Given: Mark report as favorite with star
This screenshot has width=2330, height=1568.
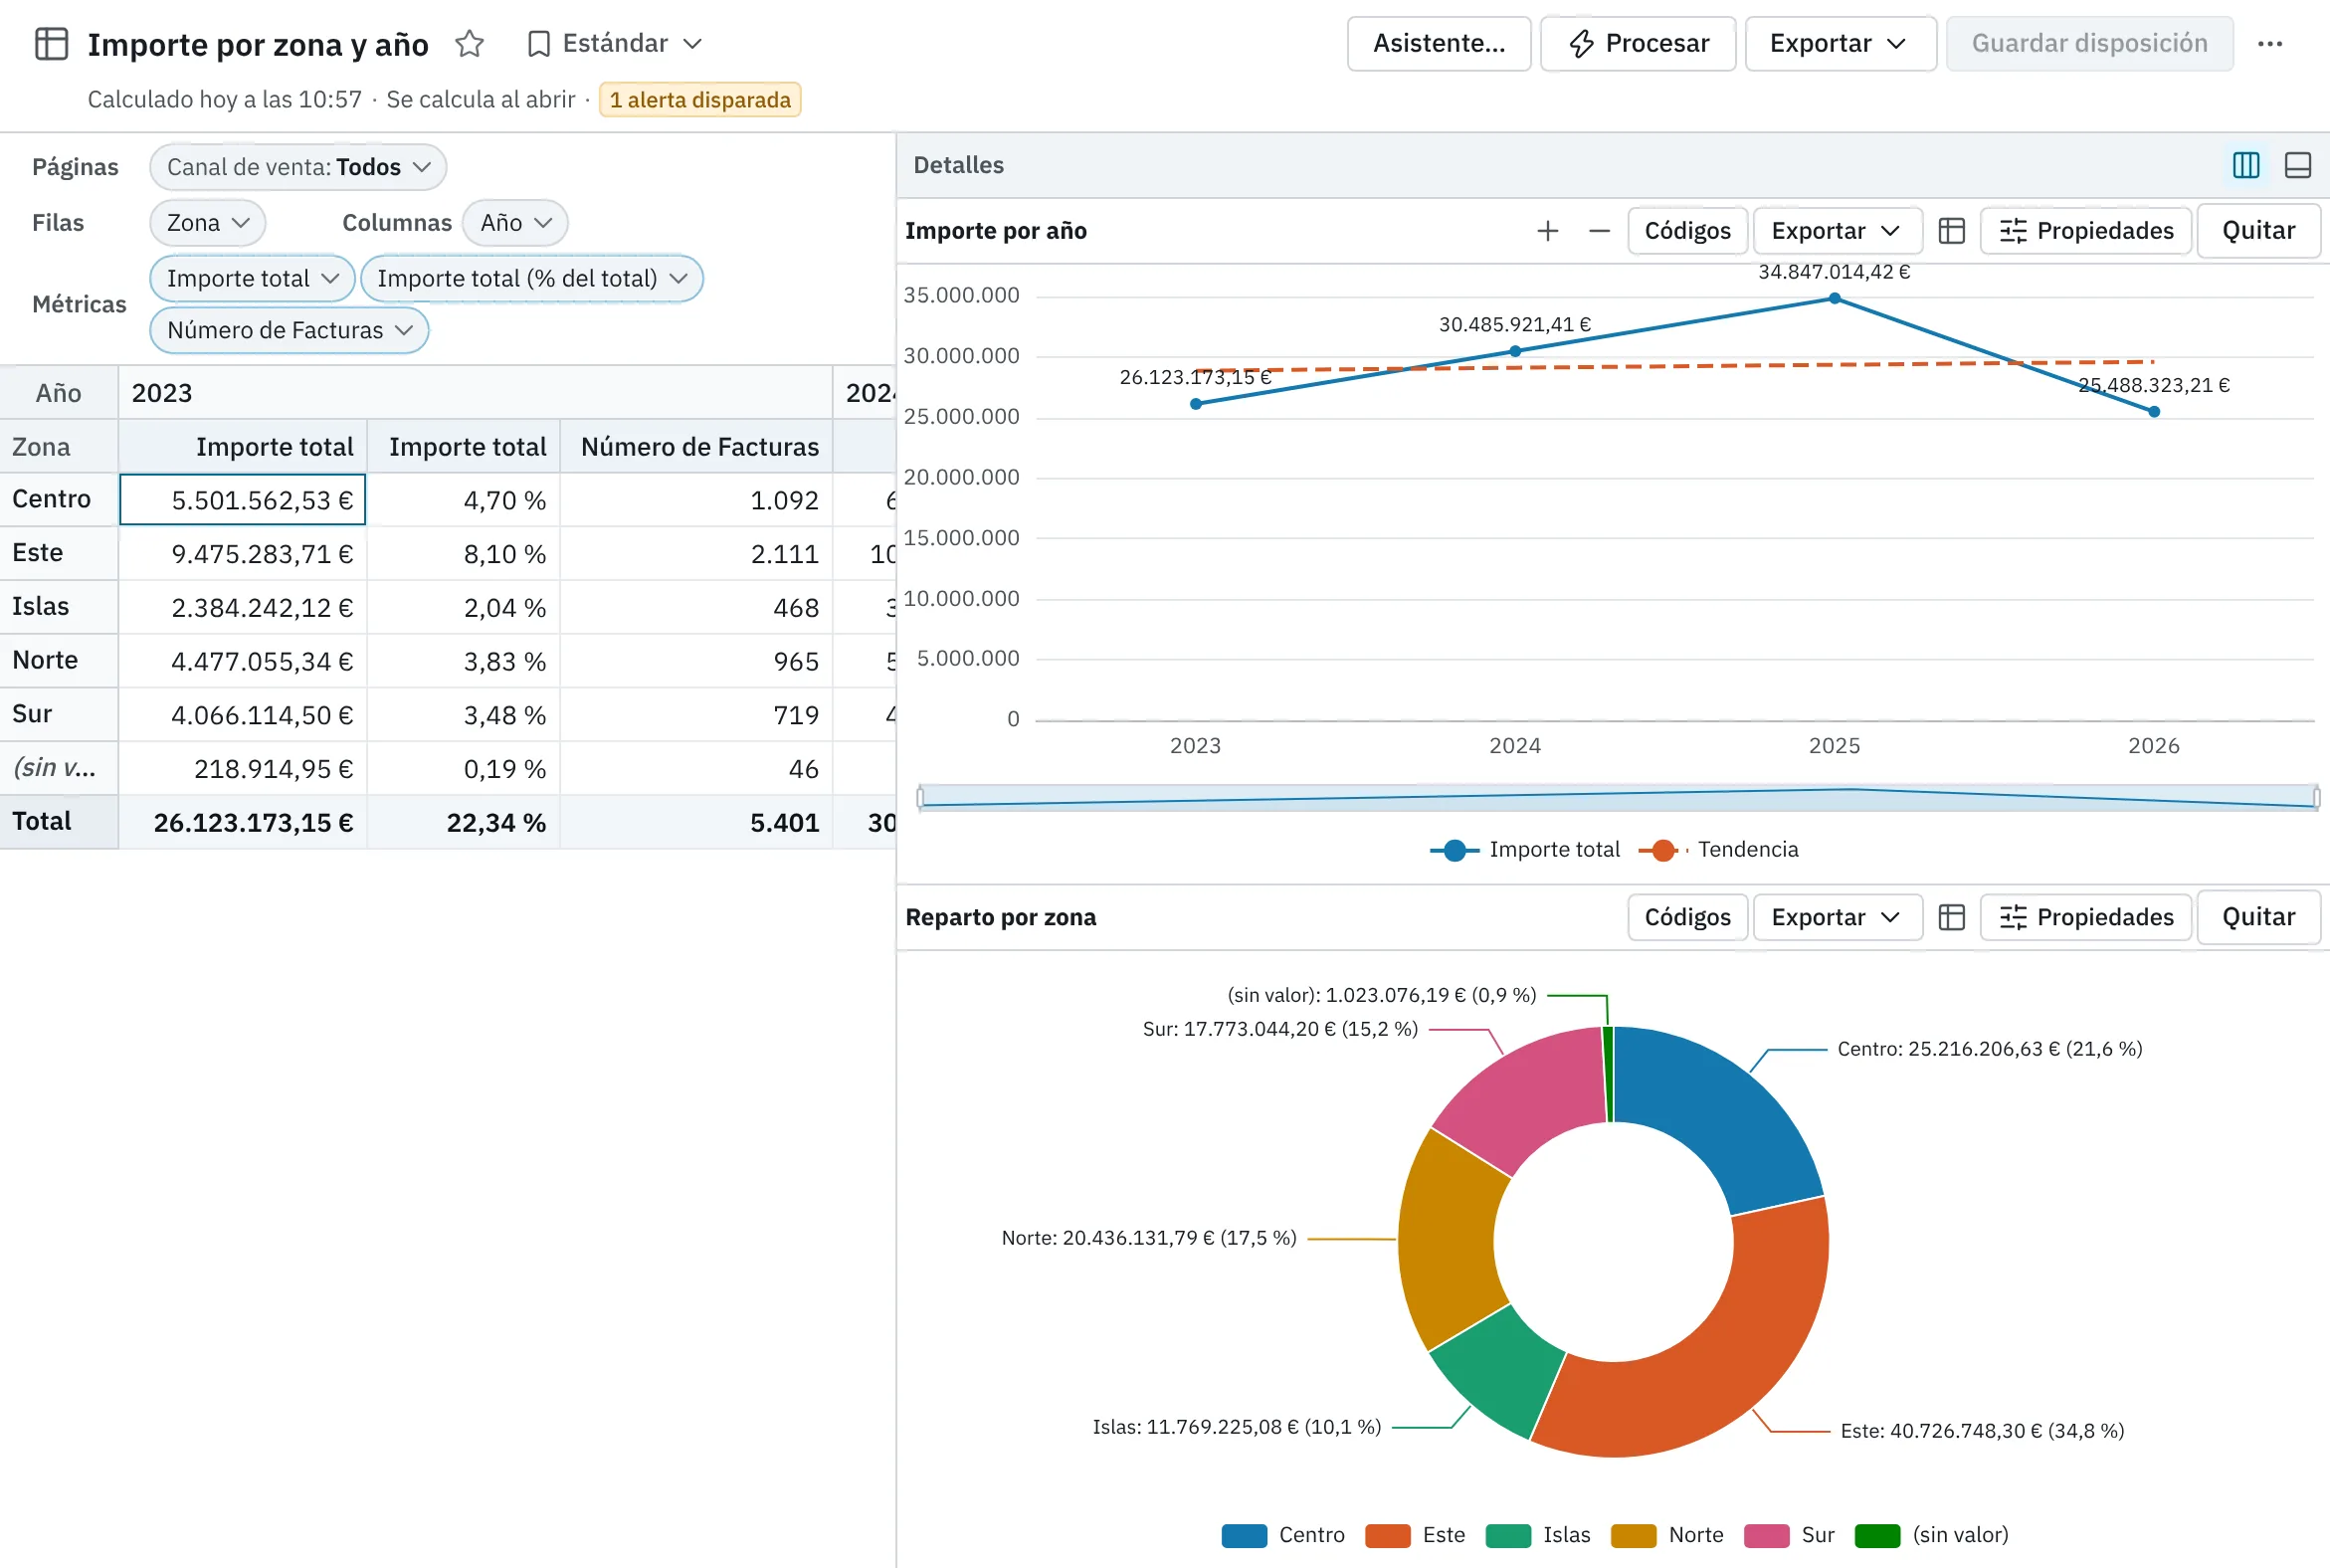Looking at the screenshot, I should click(469, 44).
